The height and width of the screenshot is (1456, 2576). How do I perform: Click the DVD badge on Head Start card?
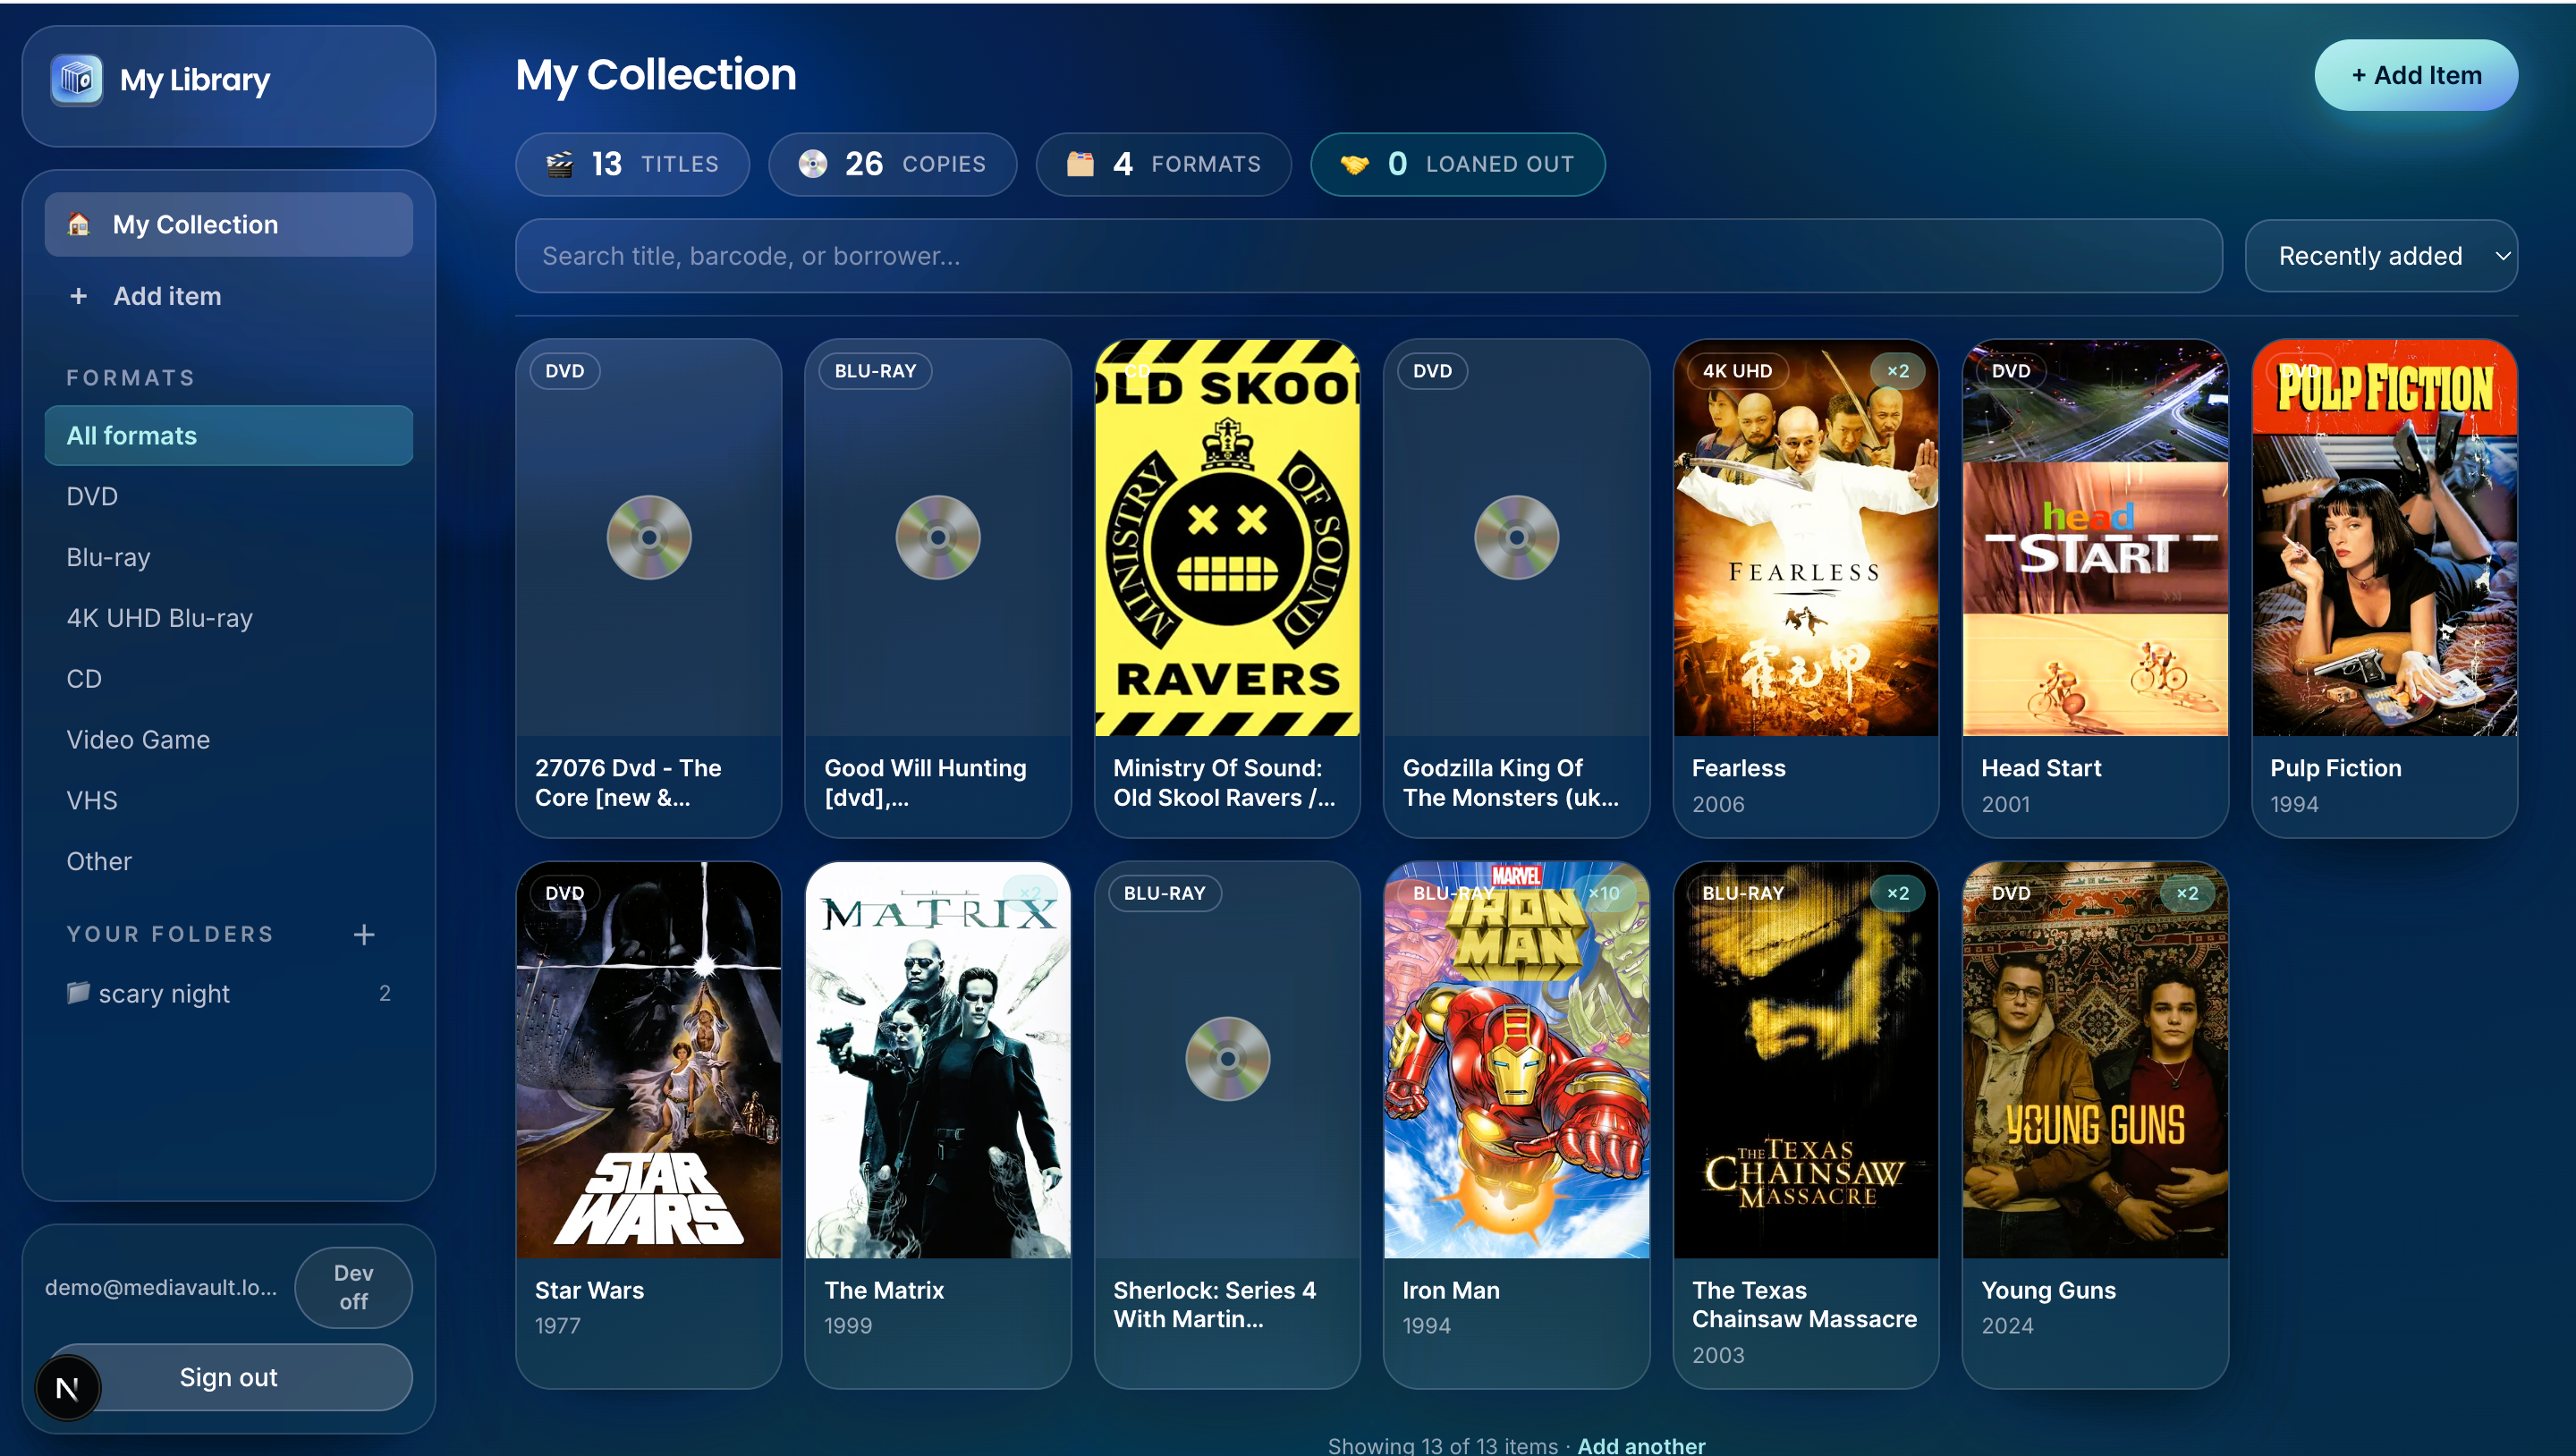tap(2011, 371)
